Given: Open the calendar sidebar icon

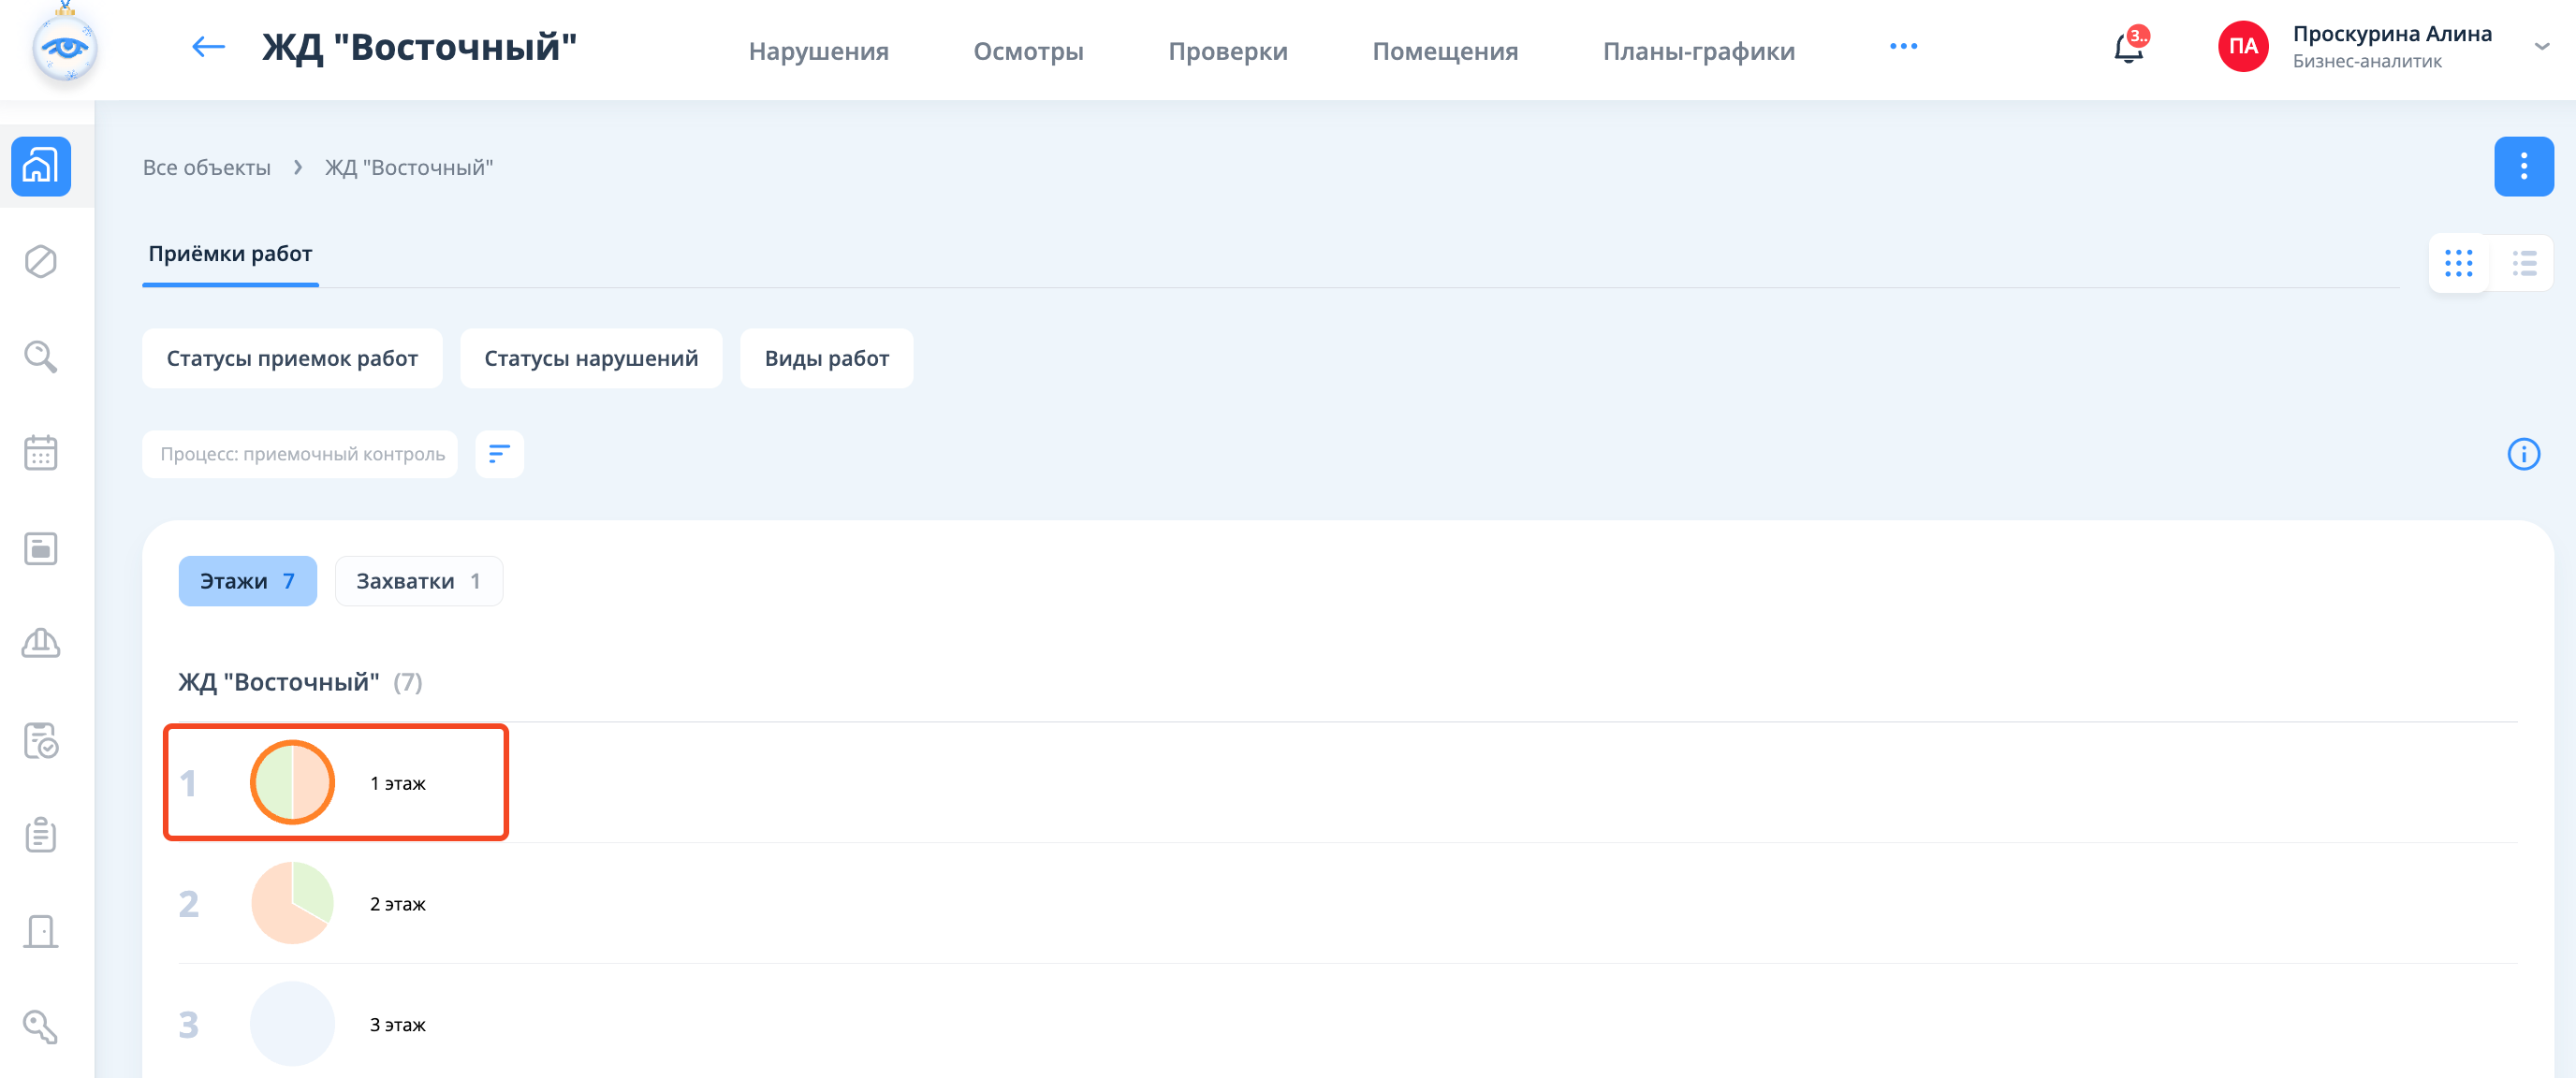Looking at the screenshot, I should tap(41, 453).
